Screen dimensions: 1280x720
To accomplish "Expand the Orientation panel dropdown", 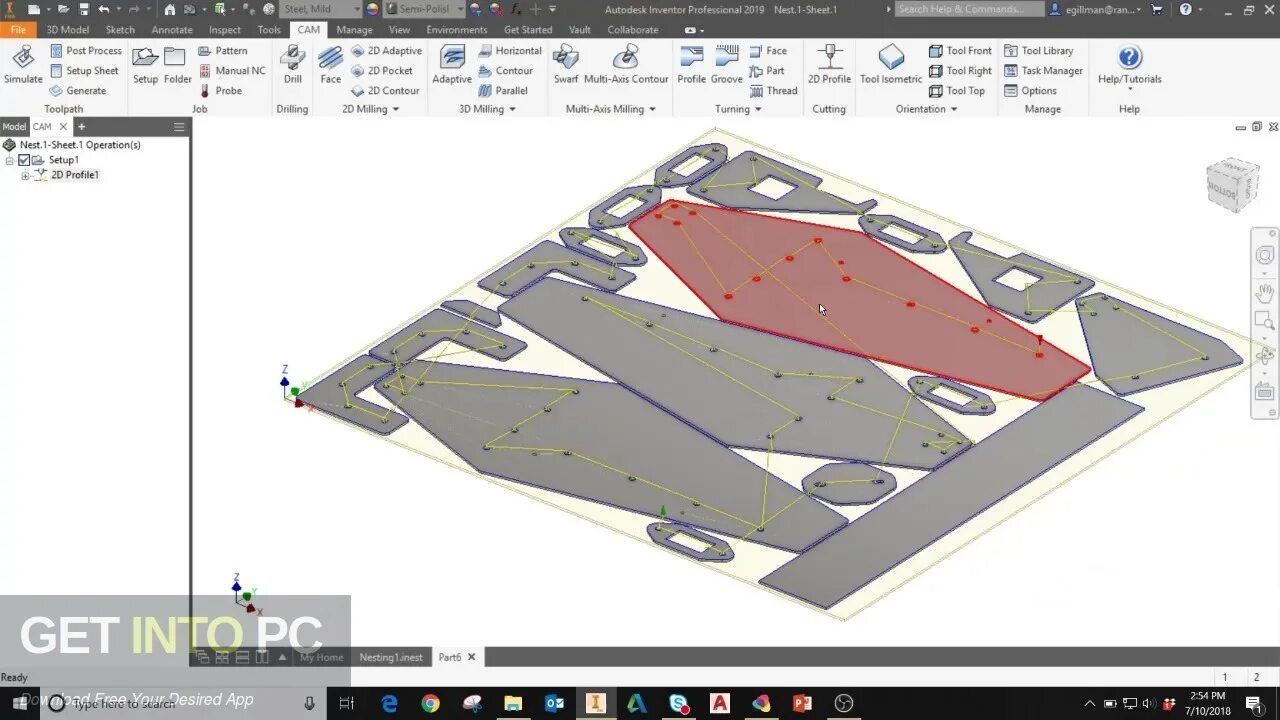I will coord(953,109).
